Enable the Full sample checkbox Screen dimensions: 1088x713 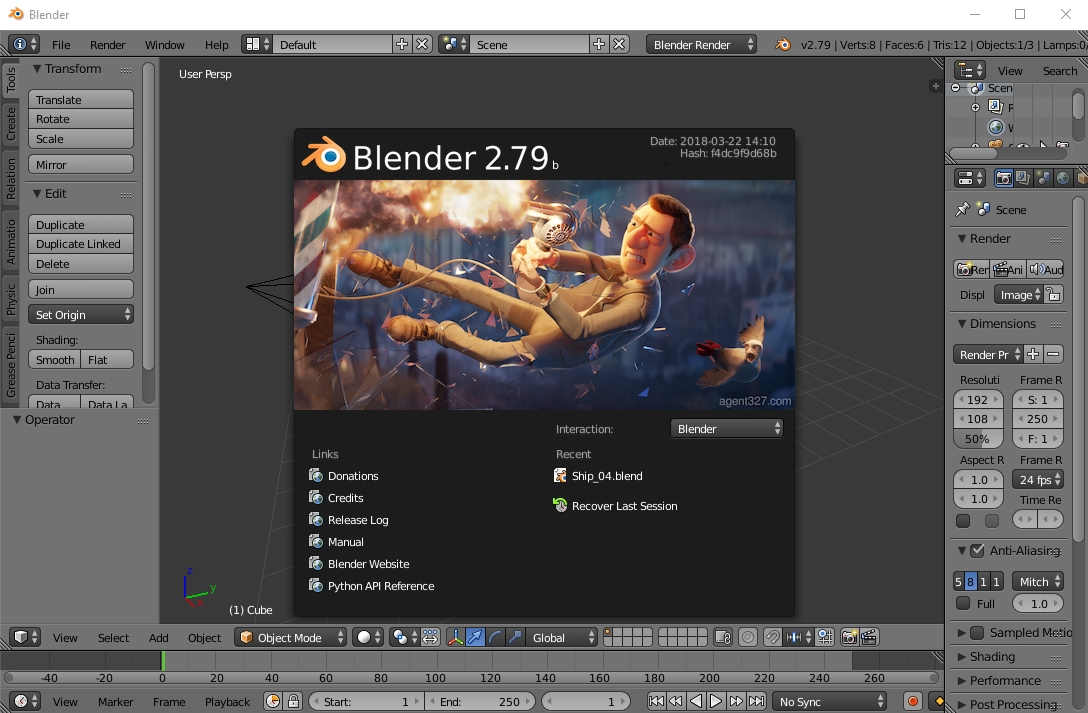[x=963, y=604]
